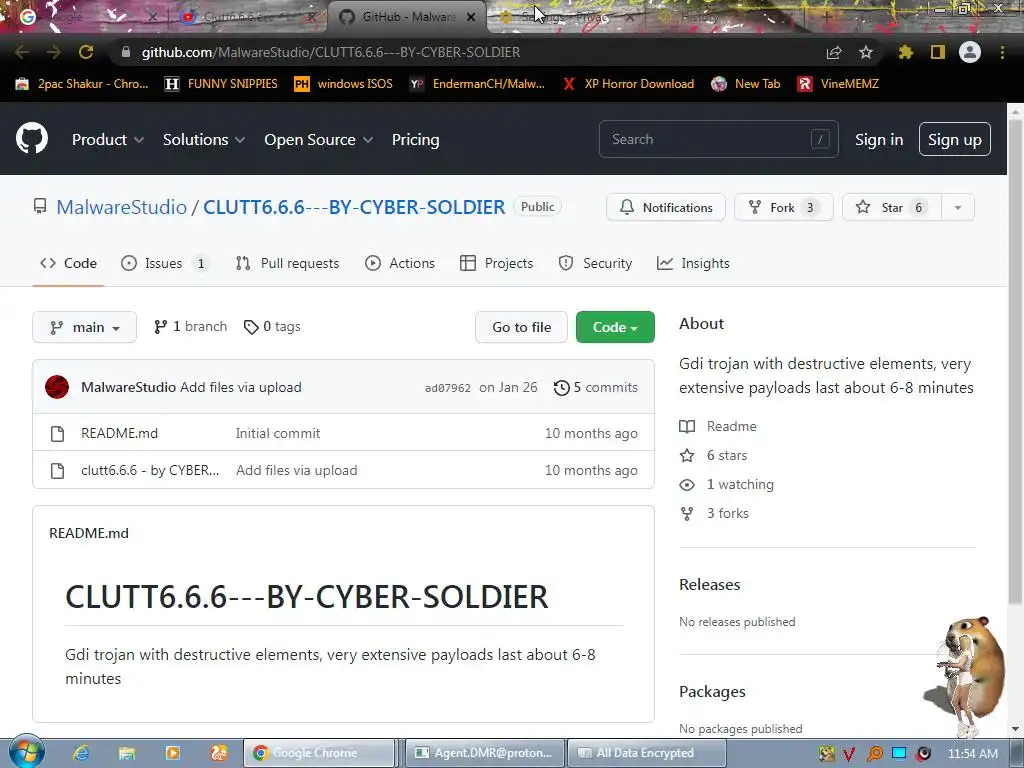Star the repository
The width and height of the screenshot is (1024, 768).
(x=891, y=208)
